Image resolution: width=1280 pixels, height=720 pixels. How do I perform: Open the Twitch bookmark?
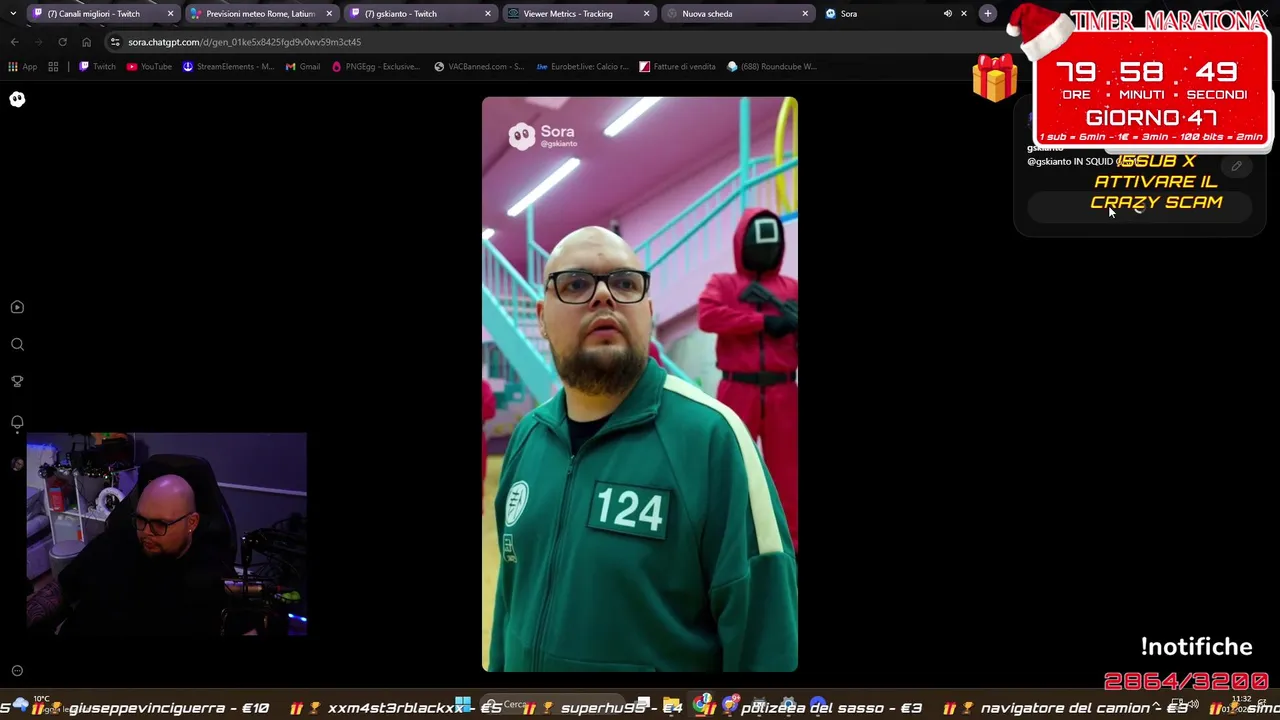tap(97, 67)
